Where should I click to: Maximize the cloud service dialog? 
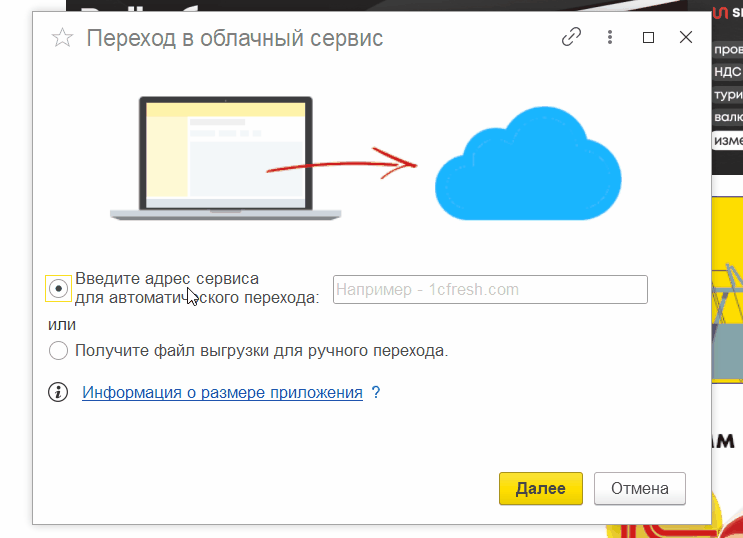[648, 37]
